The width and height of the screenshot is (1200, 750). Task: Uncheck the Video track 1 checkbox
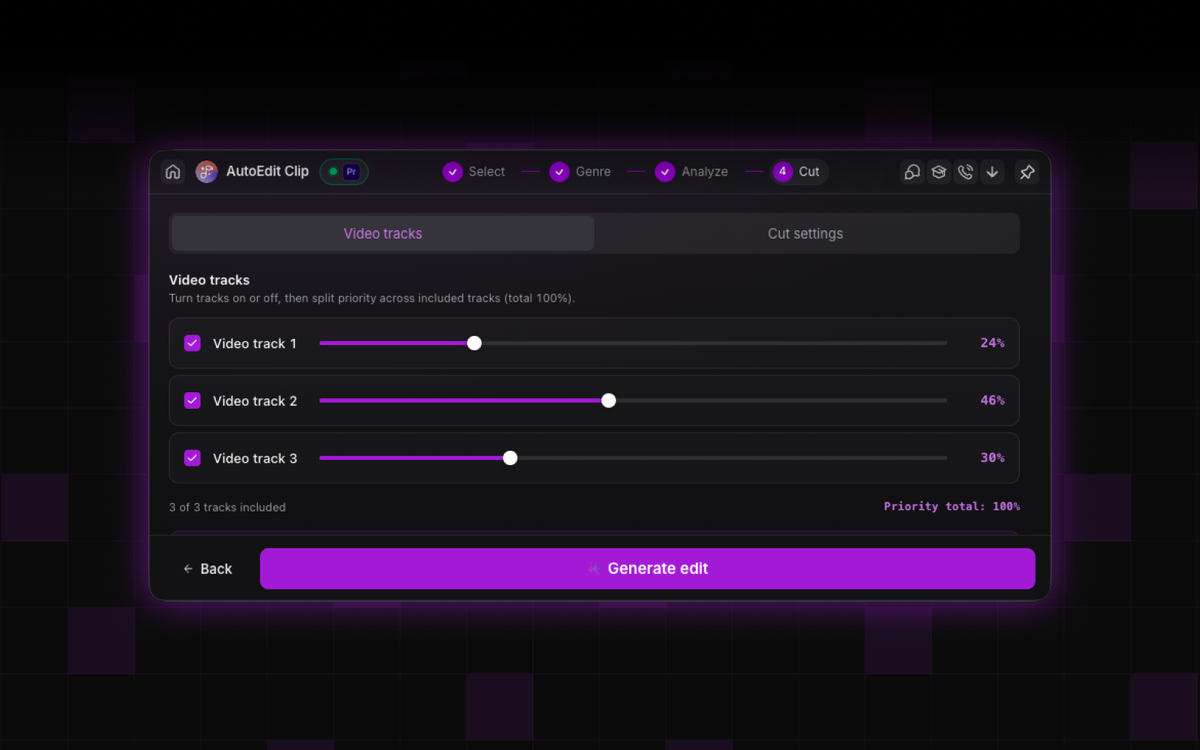coord(193,343)
